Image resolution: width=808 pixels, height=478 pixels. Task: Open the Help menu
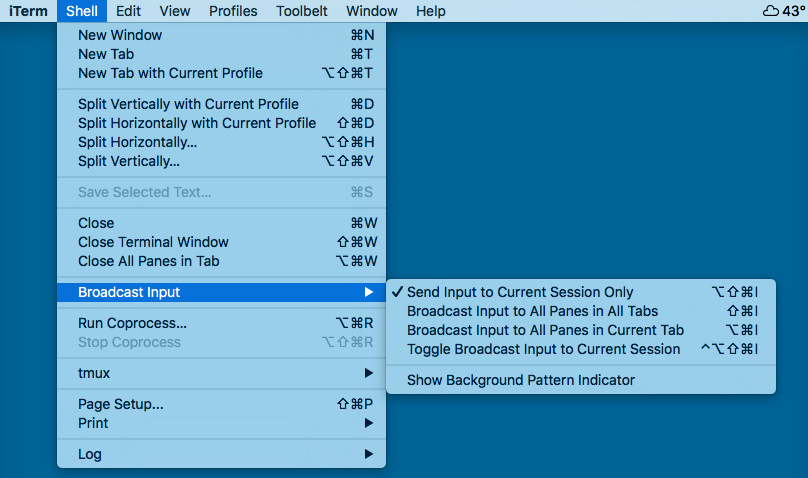431,11
